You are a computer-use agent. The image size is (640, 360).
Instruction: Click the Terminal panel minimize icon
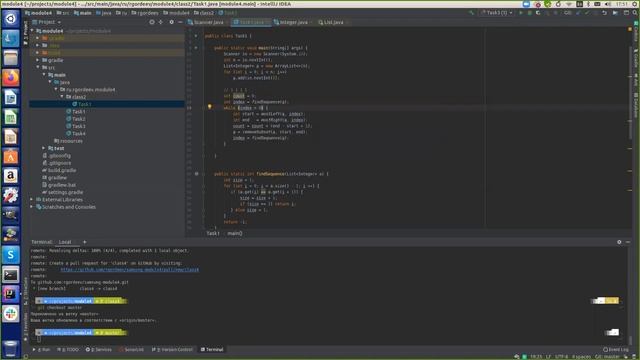click(x=628, y=242)
